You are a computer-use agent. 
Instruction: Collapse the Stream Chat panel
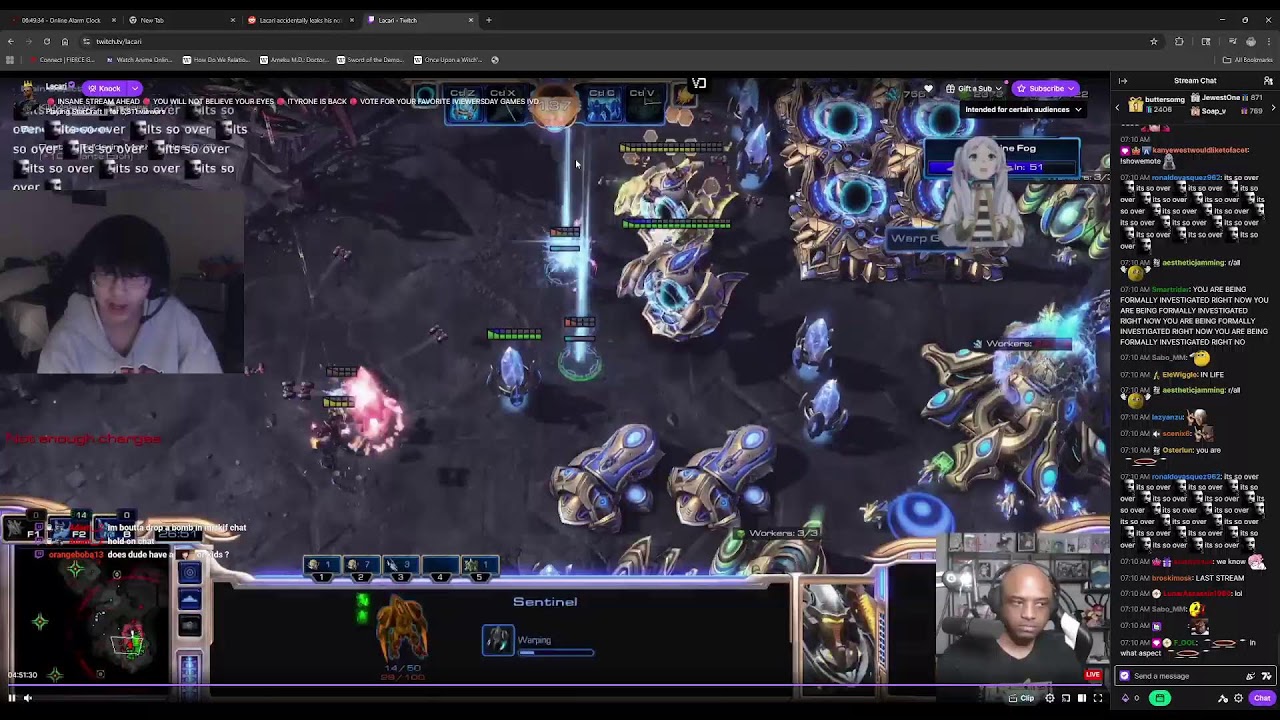coord(1123,81)
